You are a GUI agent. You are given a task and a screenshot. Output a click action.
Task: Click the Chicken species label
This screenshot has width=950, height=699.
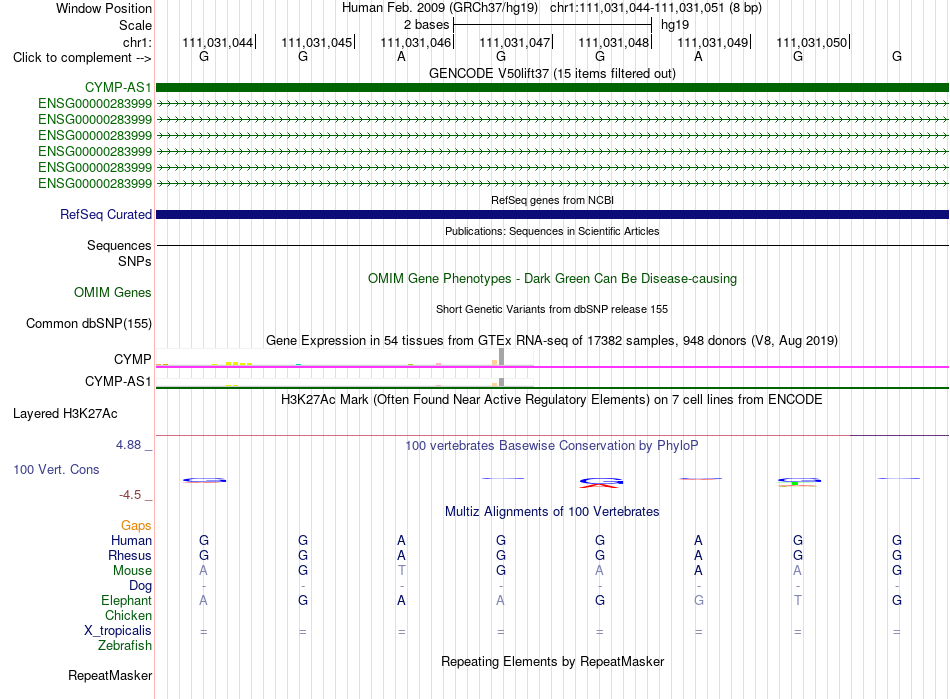click(128, 615)
